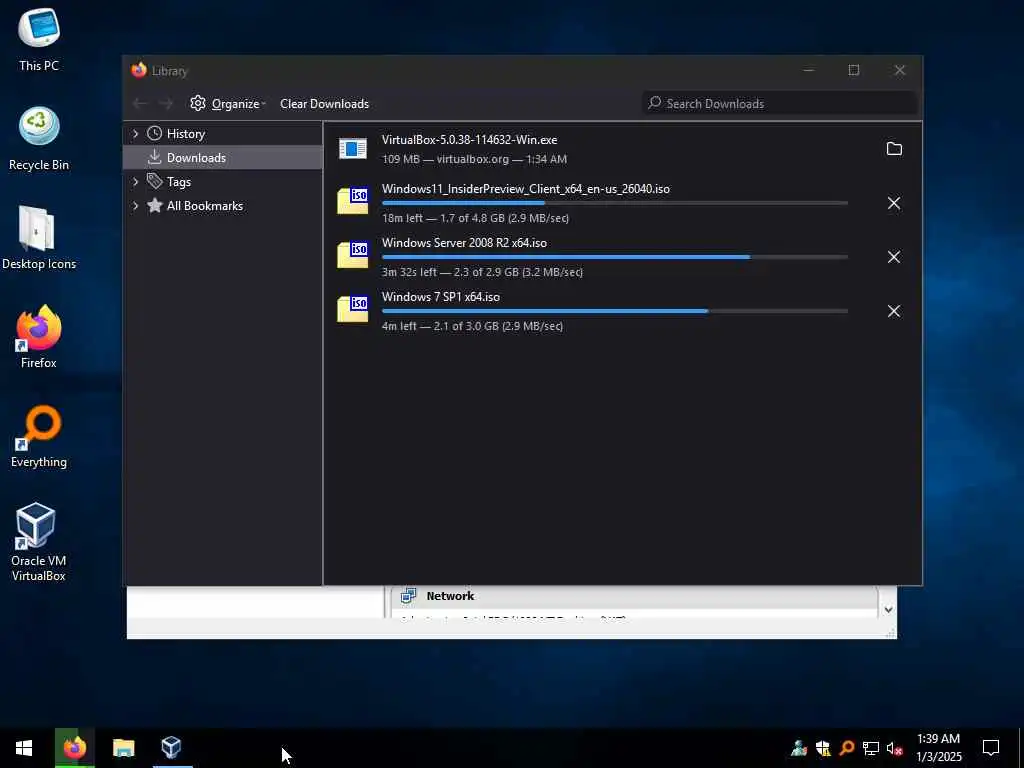Expand the History tree node
This screenshot has height=768, width=1024.
click(135, 133)
